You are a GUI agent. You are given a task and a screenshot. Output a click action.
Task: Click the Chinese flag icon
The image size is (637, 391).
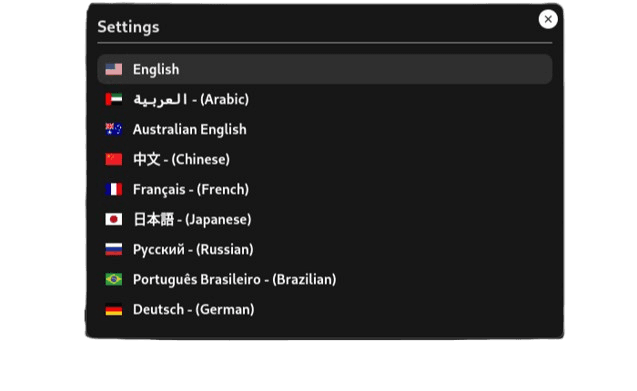point(114,159)
